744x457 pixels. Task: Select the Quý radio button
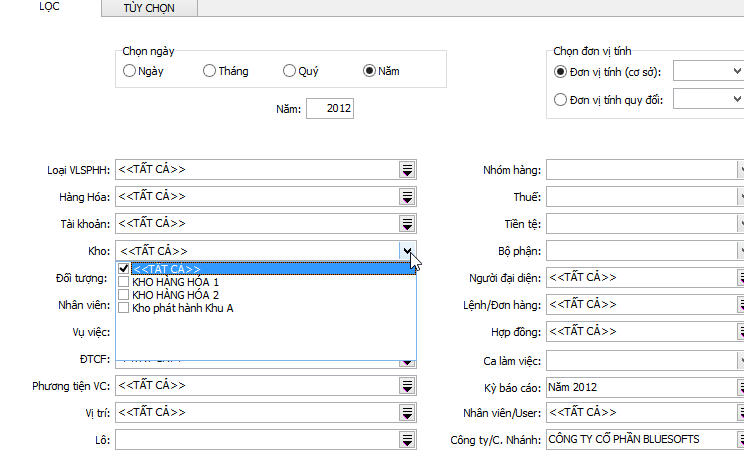coord(289,71)
